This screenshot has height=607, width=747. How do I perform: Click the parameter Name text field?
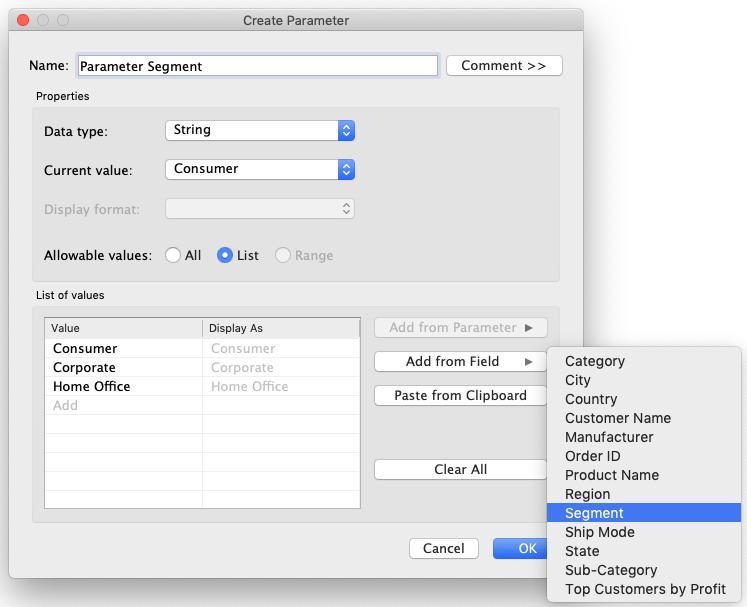pyautogui.click(x=257, y=66)
